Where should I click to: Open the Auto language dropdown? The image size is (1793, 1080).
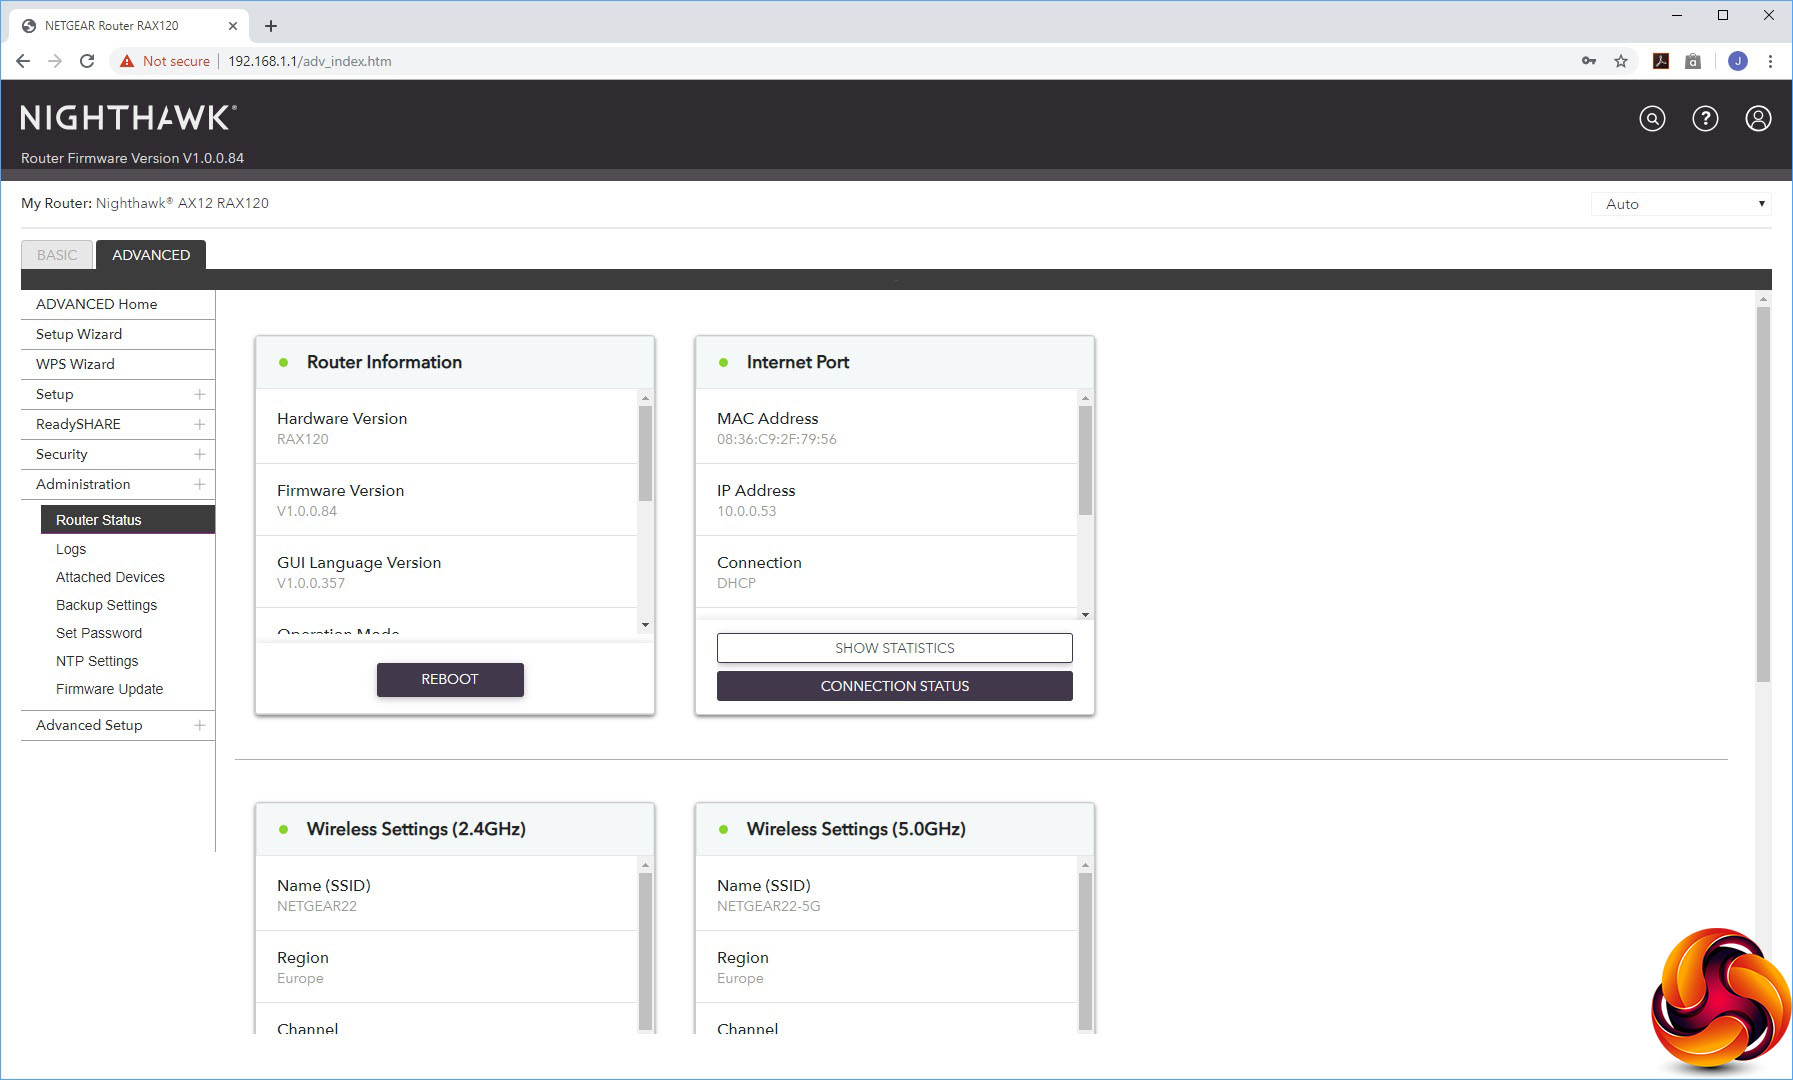pyautogui.click(x=1681, y=204)
